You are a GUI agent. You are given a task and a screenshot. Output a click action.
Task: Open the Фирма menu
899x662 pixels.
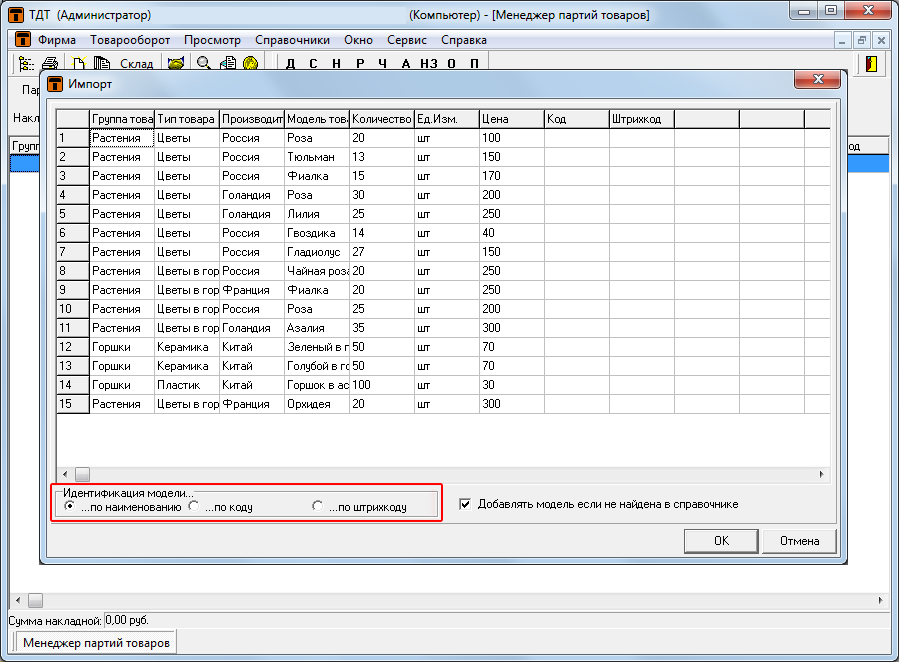click(57, 40)
